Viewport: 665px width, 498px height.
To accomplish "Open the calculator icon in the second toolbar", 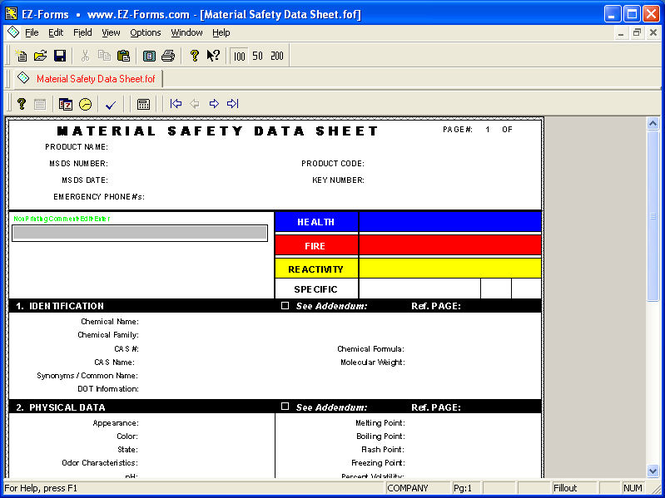I will click(143, 104).
